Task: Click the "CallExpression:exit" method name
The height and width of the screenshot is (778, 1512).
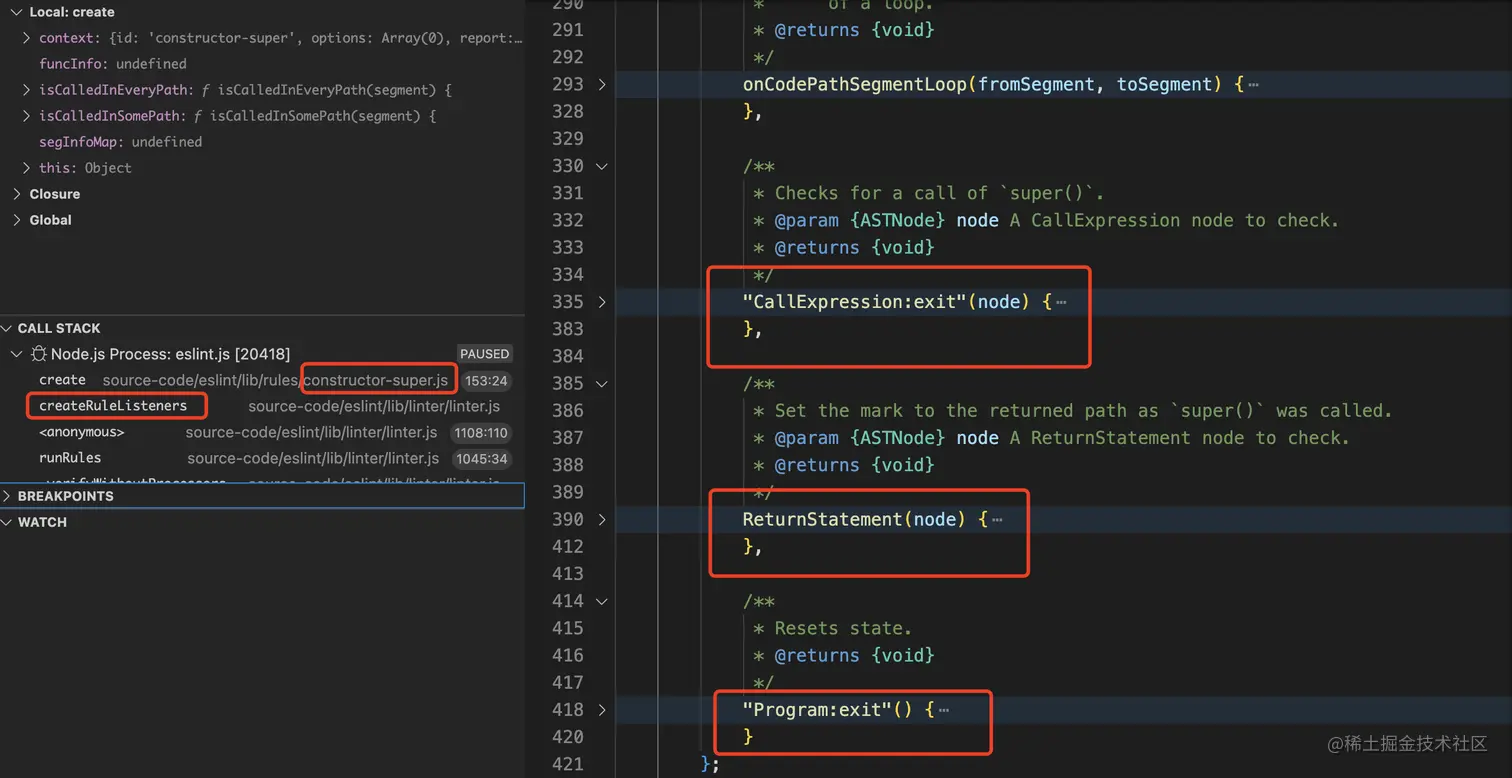Action: (x=854, y=302)
